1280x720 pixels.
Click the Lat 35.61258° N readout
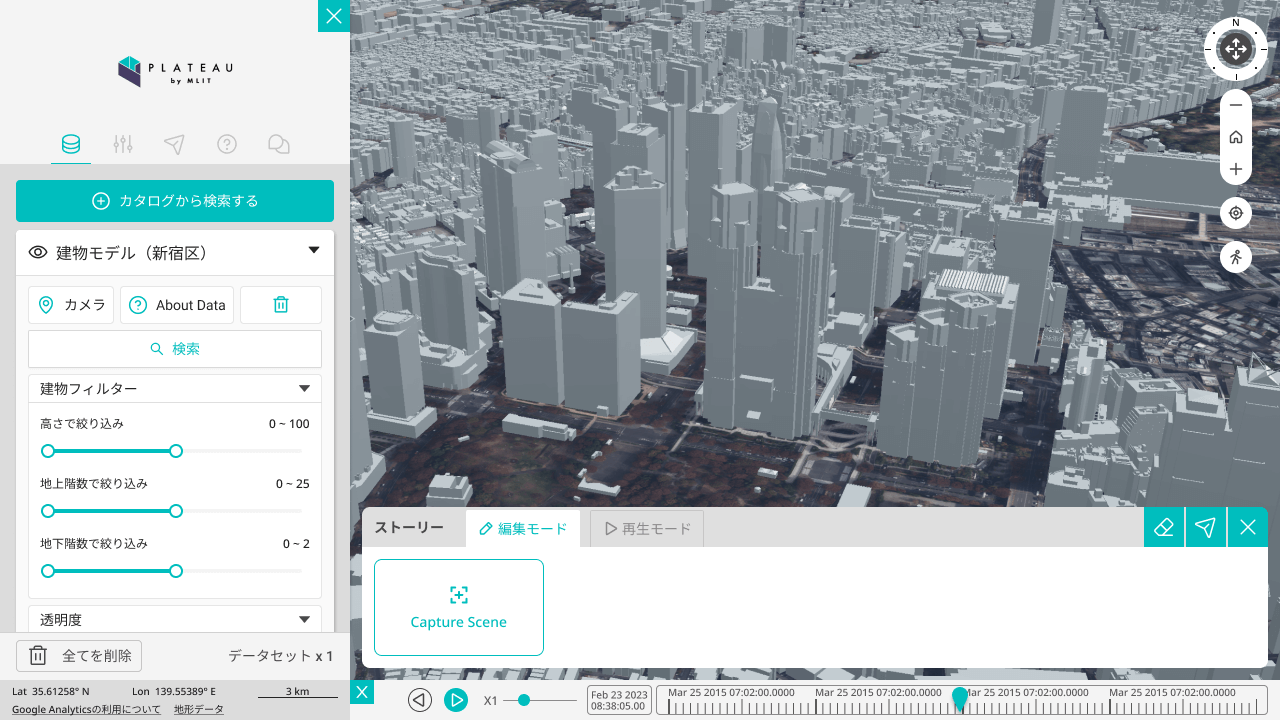[x=51, y=691]
